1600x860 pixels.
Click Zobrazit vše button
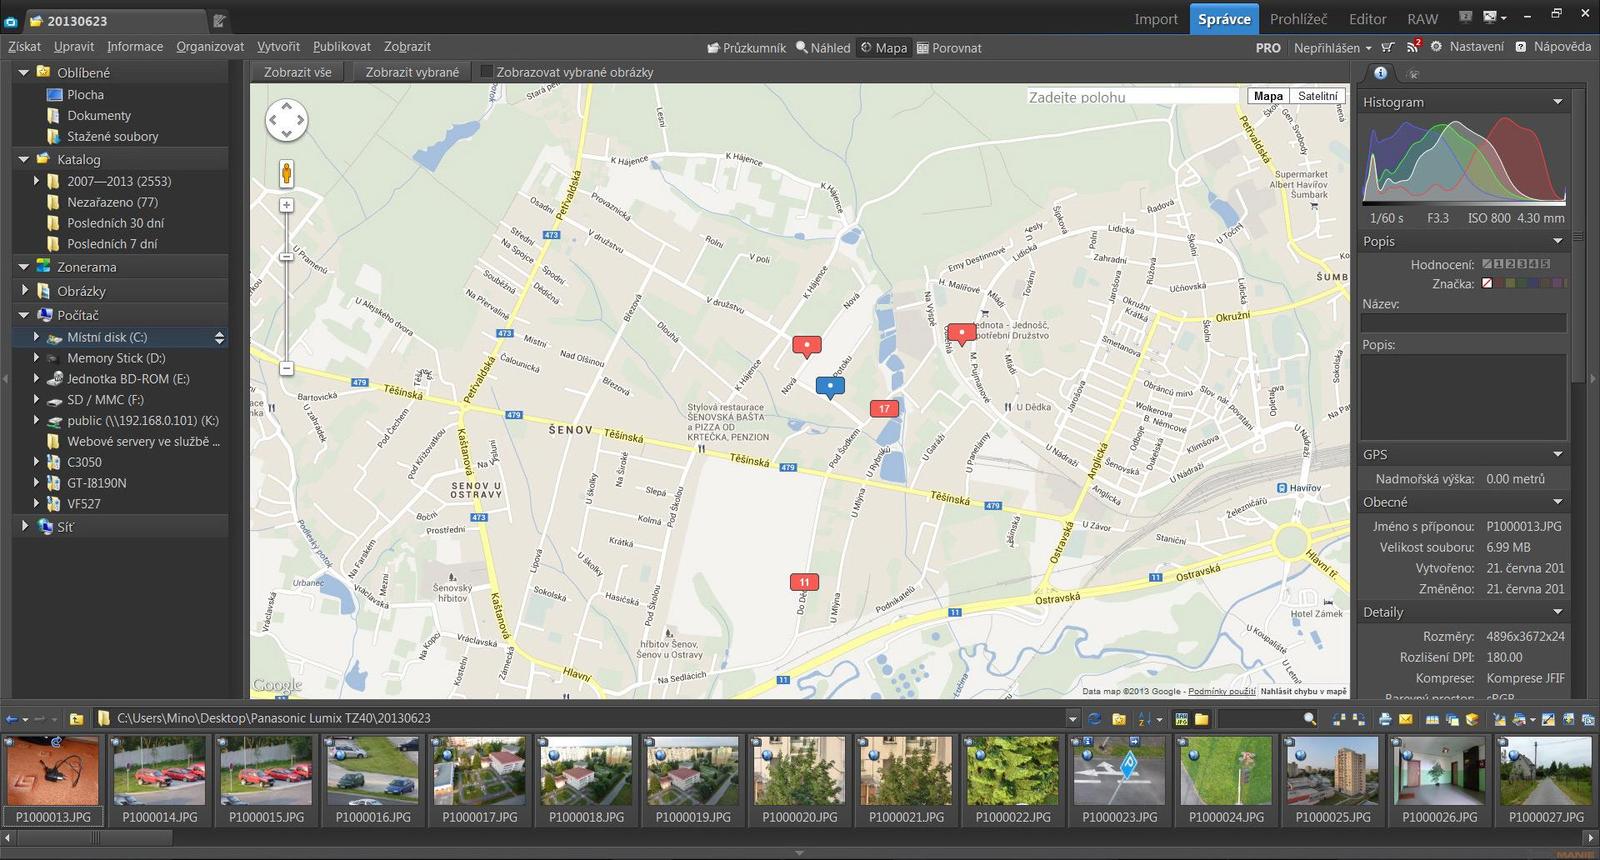[297, 72]
